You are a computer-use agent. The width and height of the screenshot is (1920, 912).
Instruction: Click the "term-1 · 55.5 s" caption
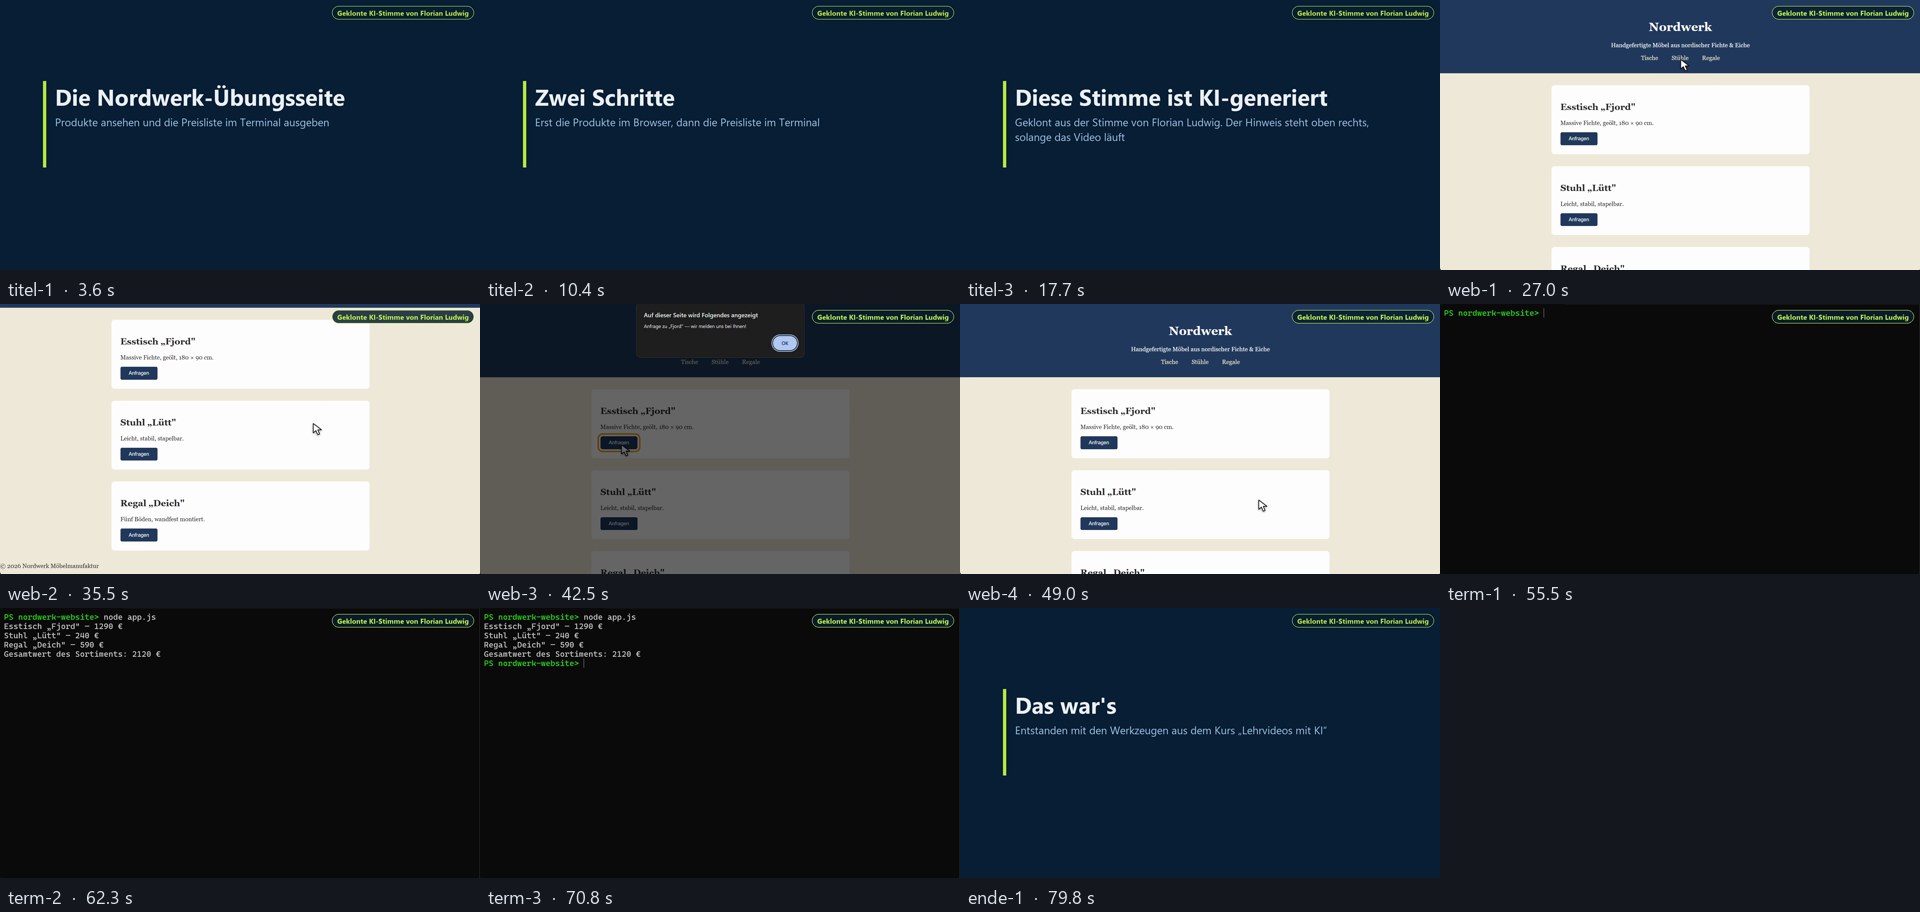click(x=1510, y=594)
